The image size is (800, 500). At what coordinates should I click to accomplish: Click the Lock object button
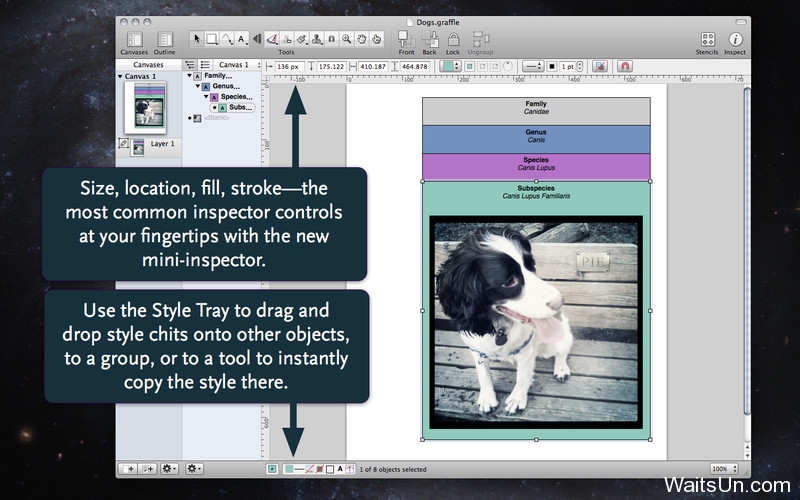(x=453, y=38)
